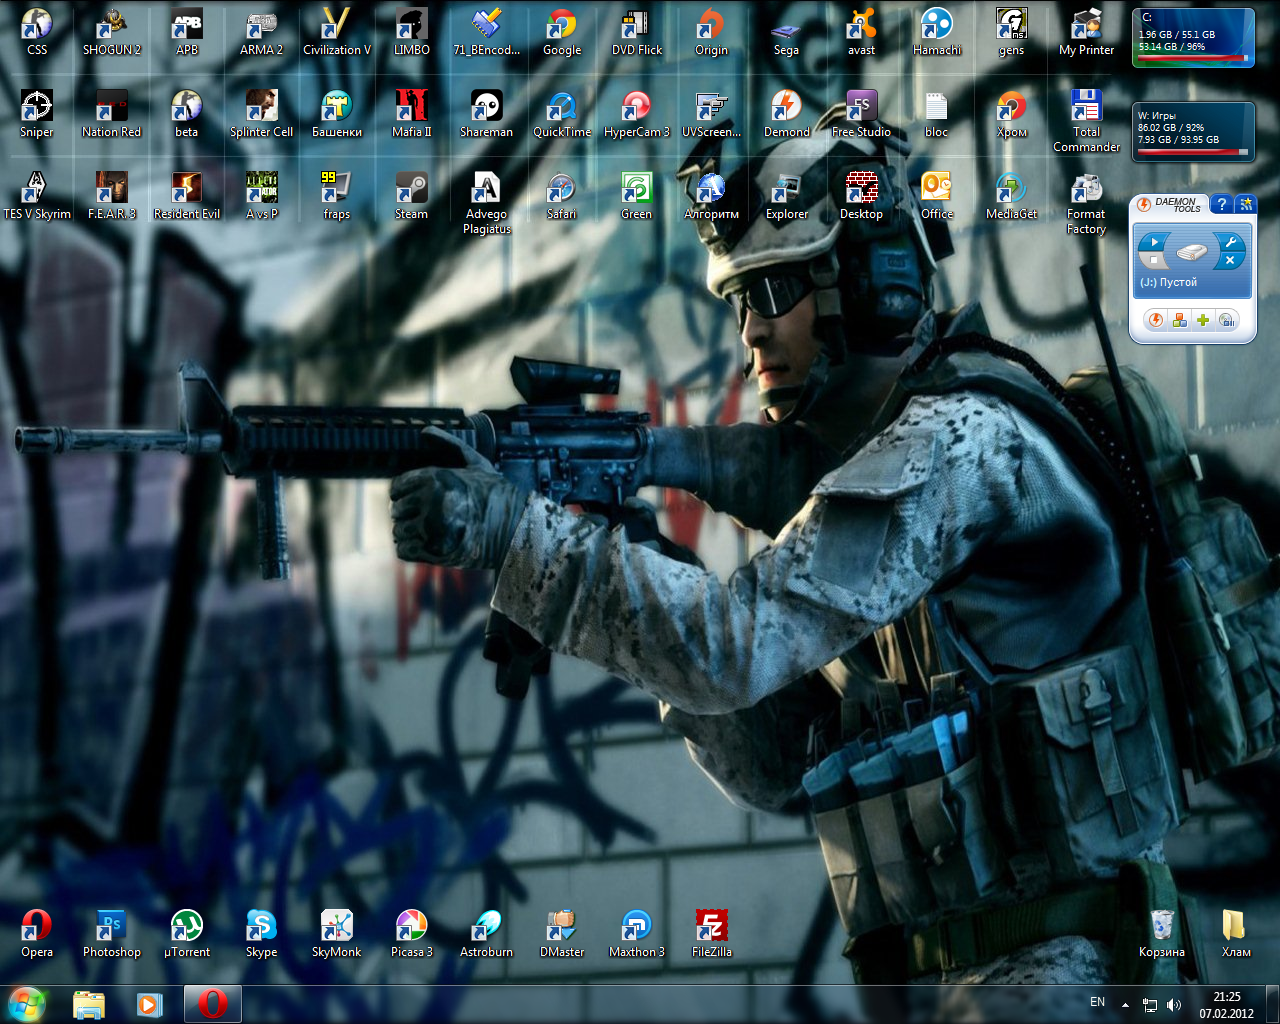Open the Free Studio shortcut

tap(862, 114)
